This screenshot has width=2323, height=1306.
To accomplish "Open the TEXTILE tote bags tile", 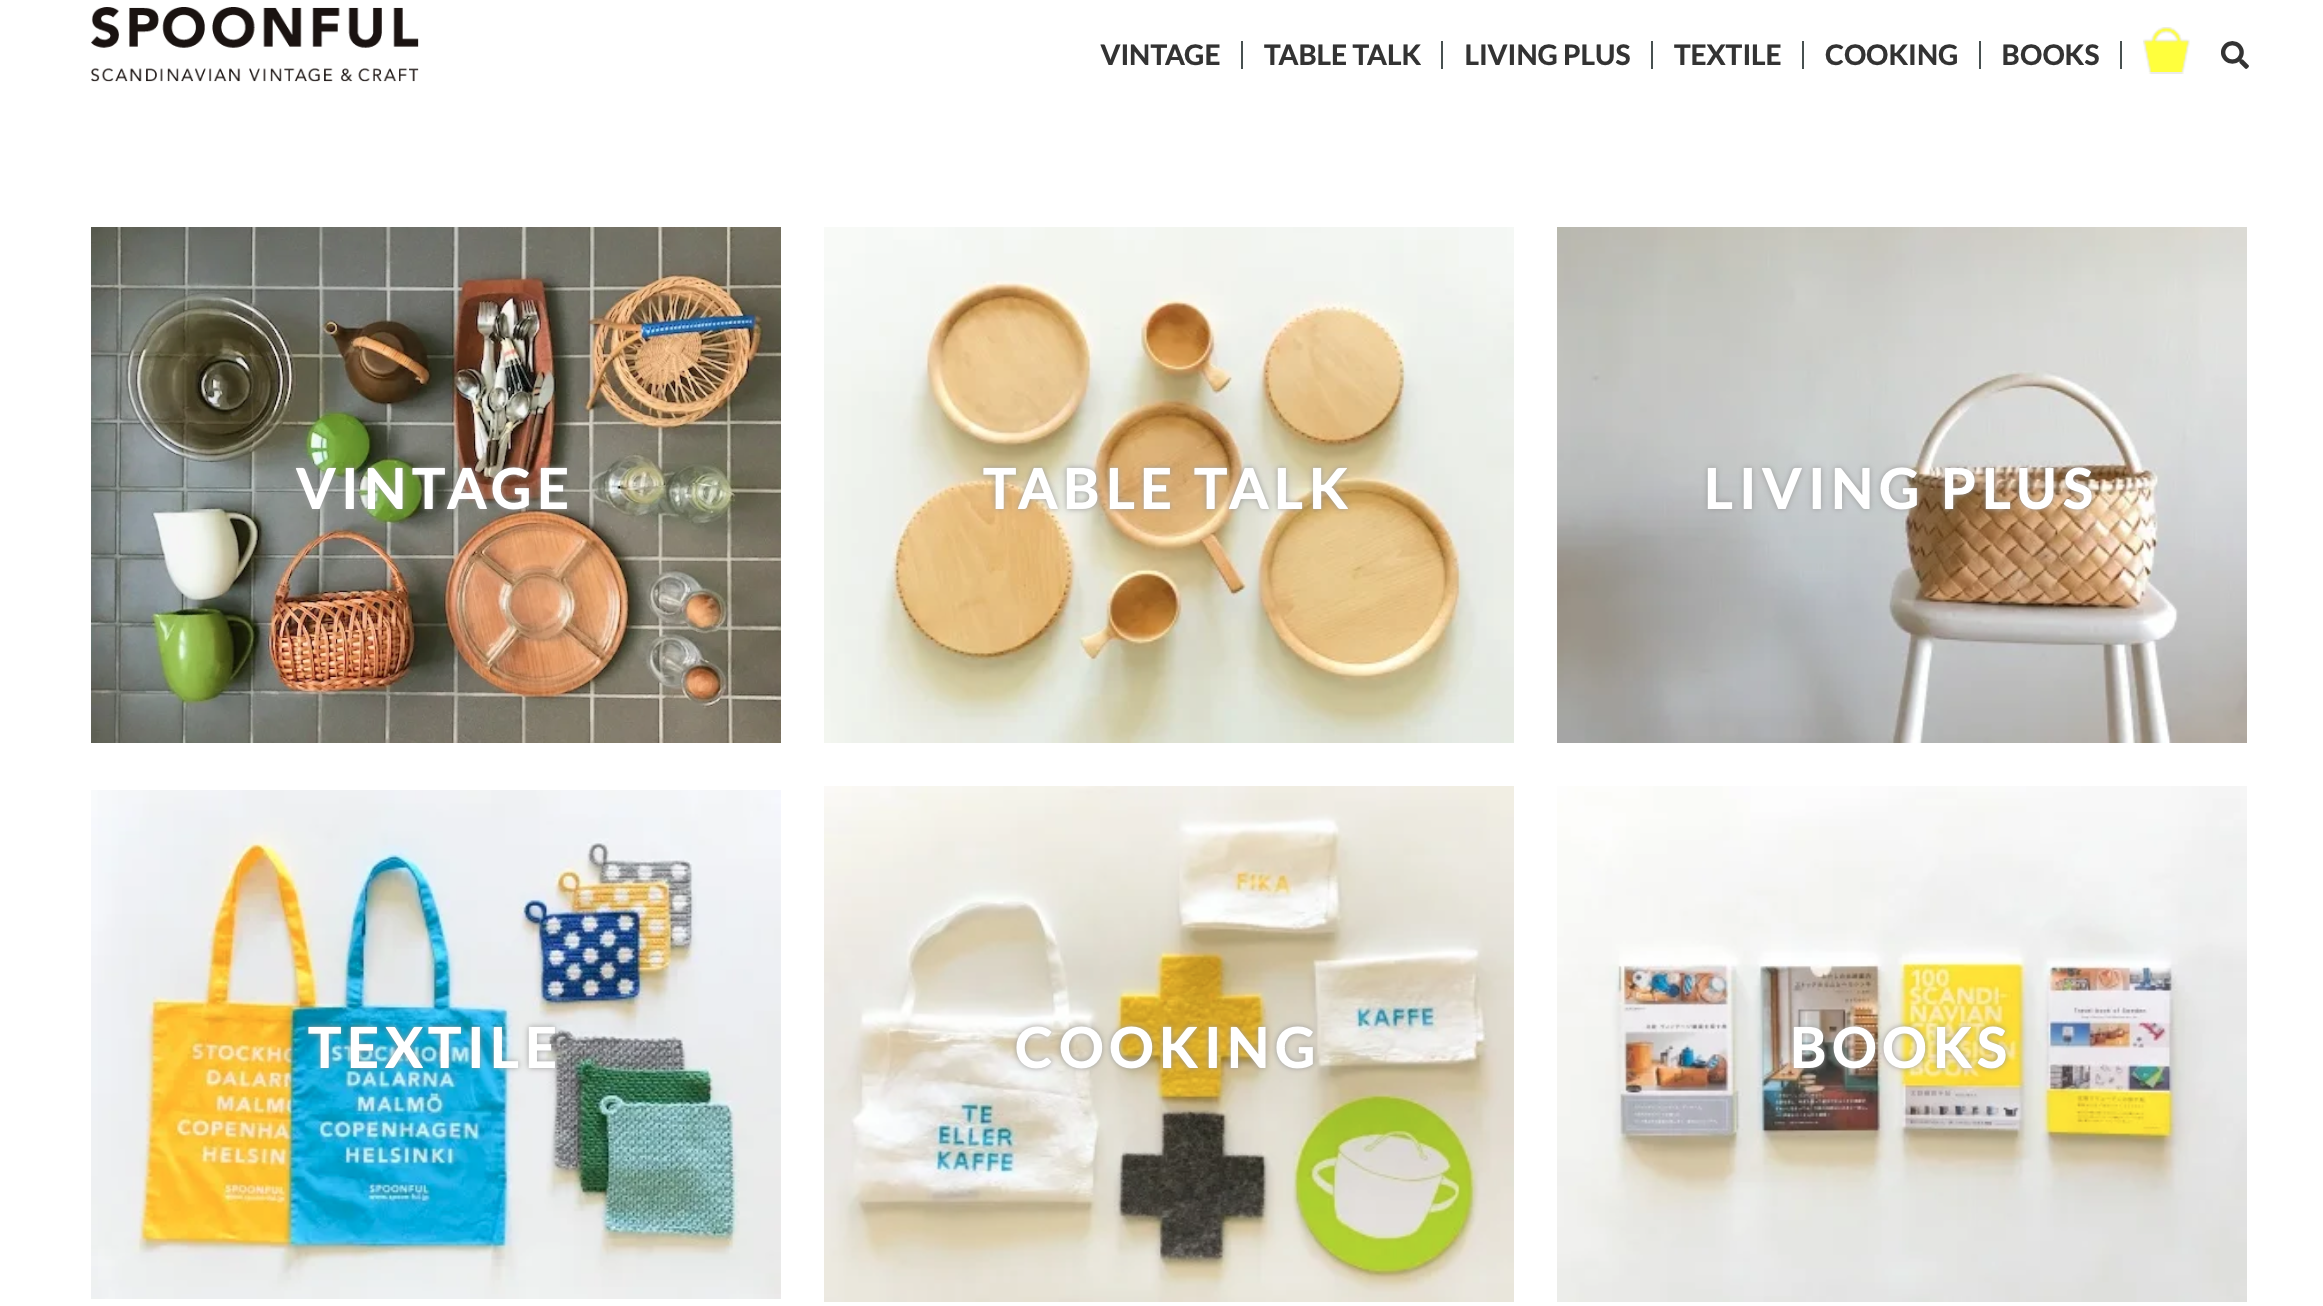I will [x=436, y=1044].
